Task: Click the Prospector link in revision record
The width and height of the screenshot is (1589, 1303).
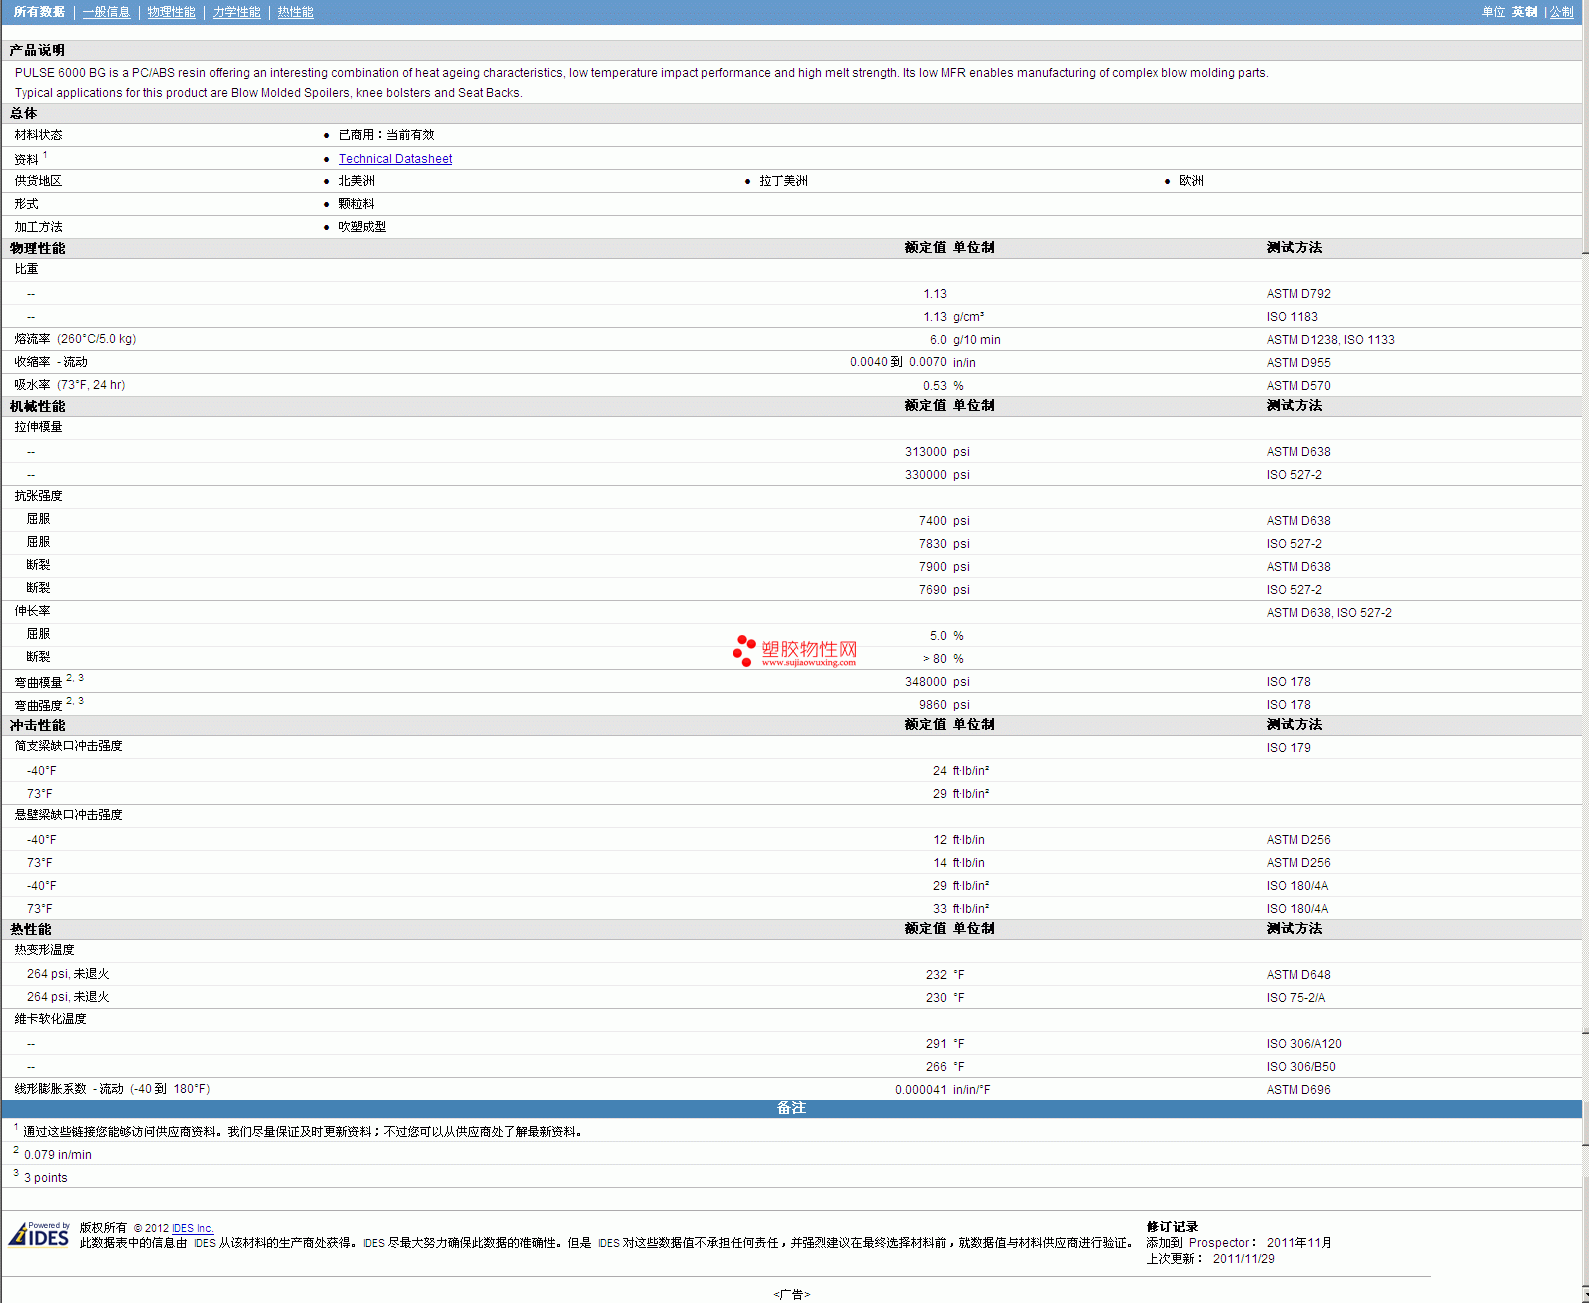Action: (x=1219, y=1243)
